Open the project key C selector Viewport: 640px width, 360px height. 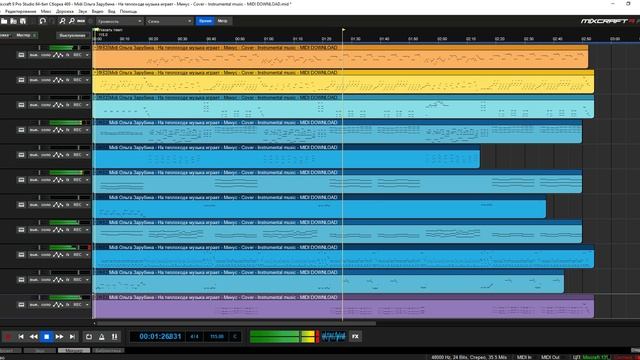point(235,337)
